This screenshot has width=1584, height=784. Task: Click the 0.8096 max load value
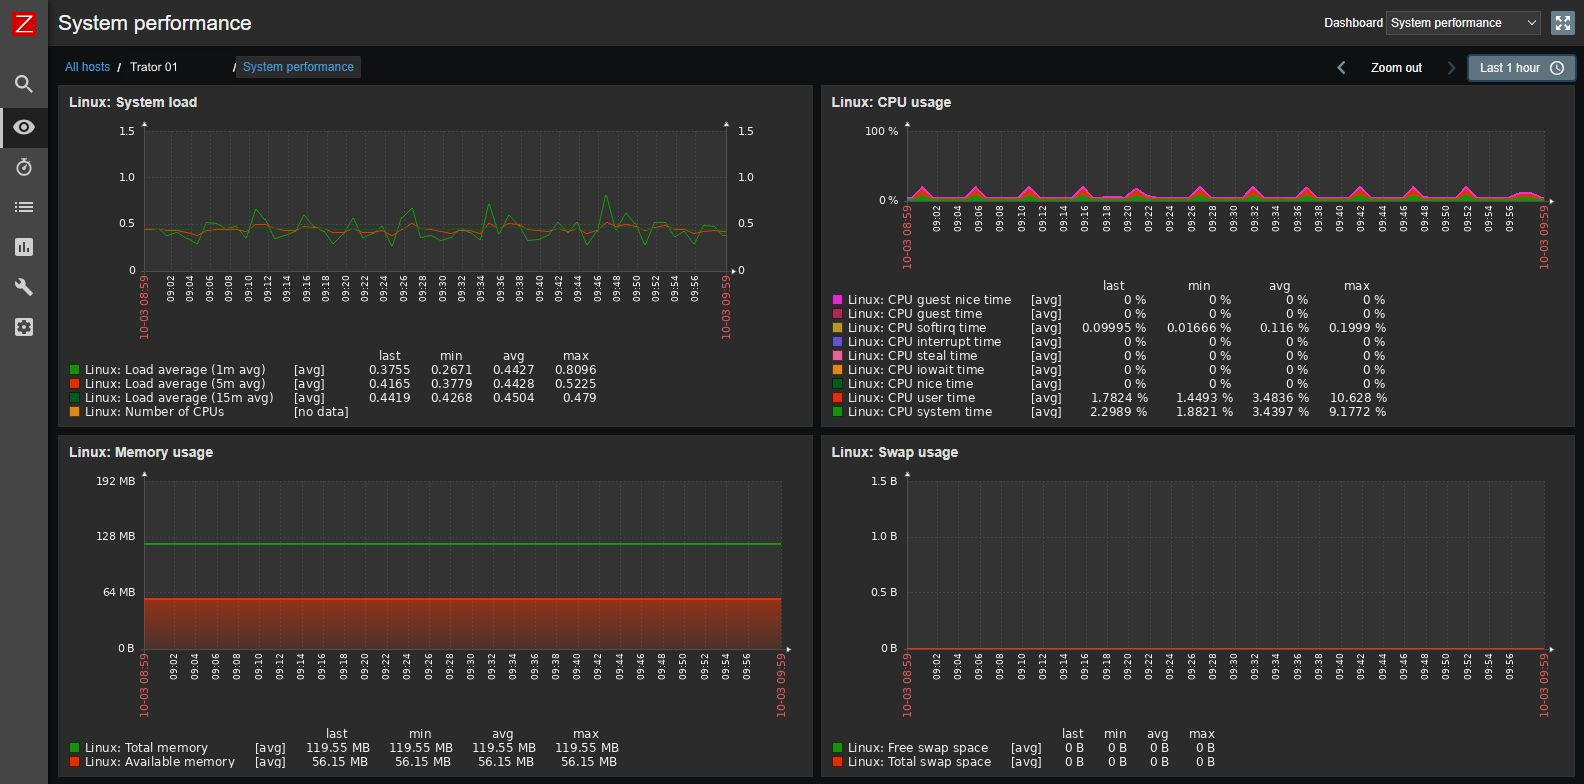(x=575, y=370)
